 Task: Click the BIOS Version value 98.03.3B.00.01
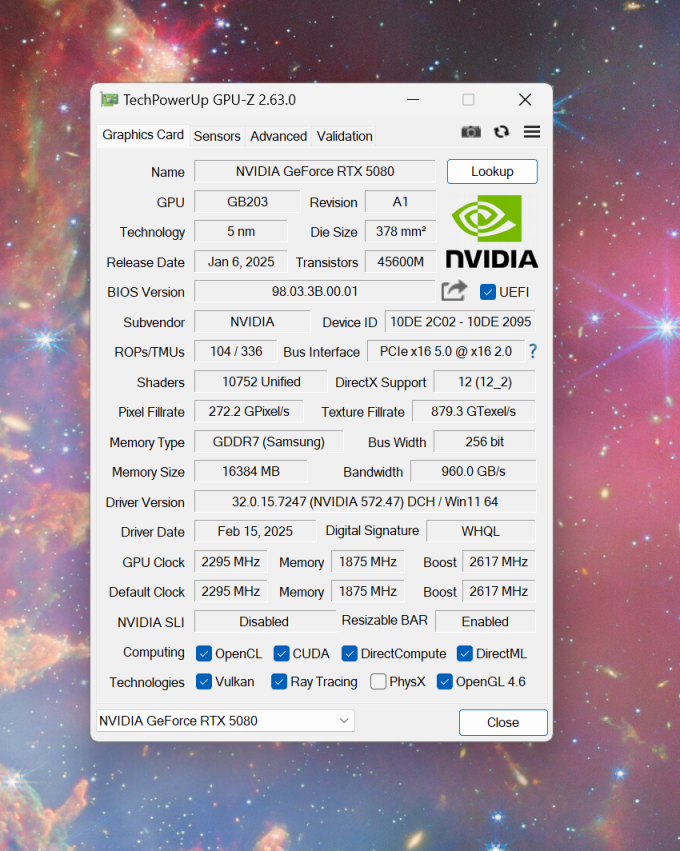click(315, 291)
